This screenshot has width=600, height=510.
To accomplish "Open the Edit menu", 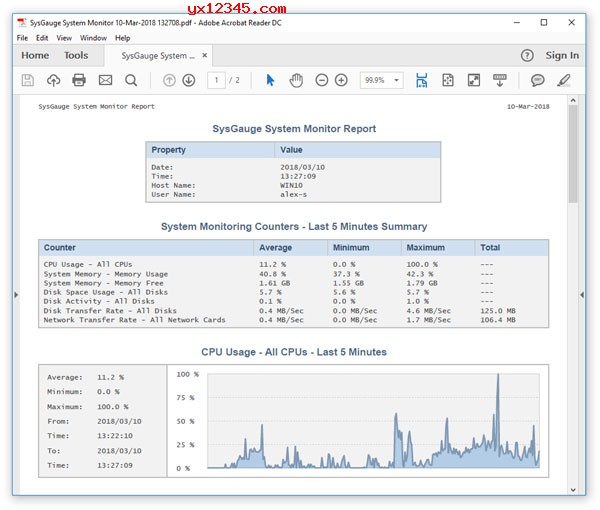I will pyautogui.click(x=42, y=38).
